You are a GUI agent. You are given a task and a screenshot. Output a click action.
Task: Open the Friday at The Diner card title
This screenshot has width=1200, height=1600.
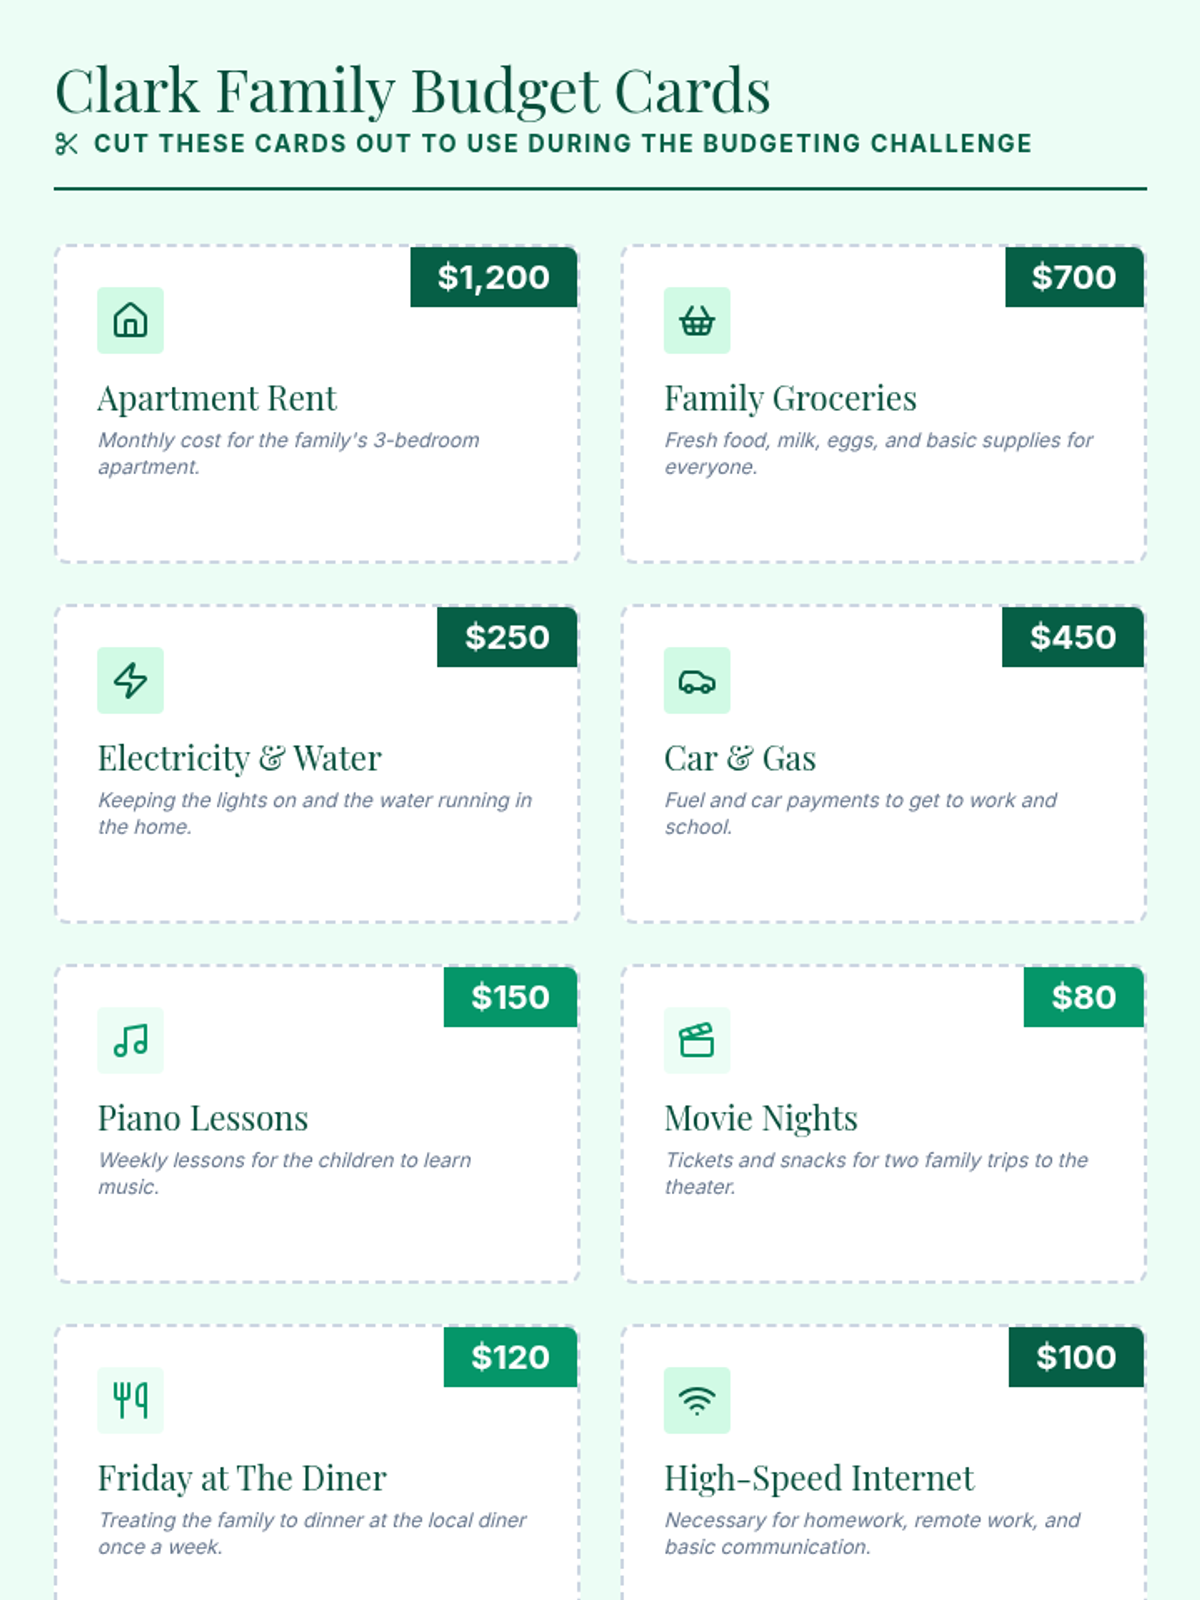tap(242, 1478)
